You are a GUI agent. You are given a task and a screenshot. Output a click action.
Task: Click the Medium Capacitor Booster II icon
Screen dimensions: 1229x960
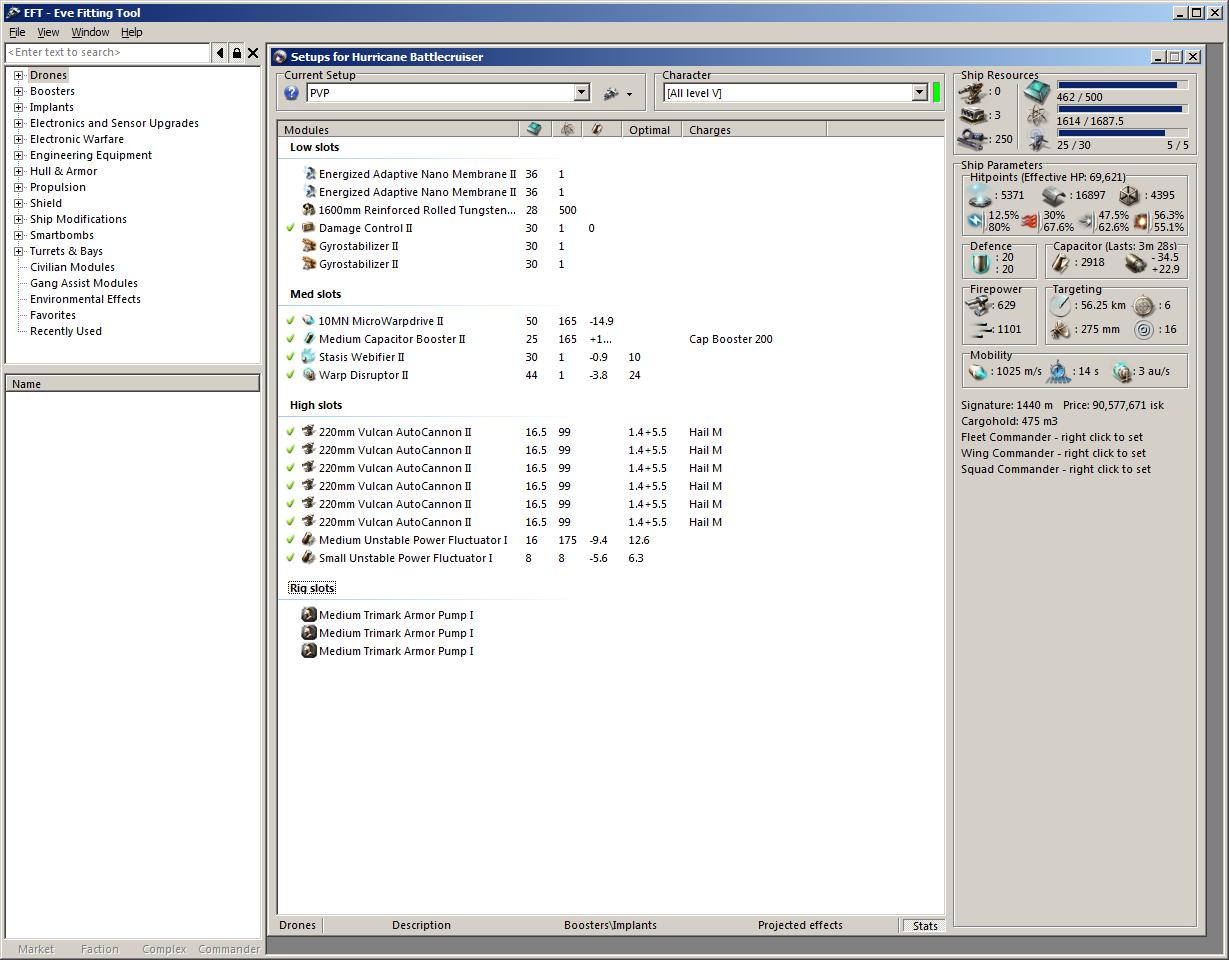point(309,339)
